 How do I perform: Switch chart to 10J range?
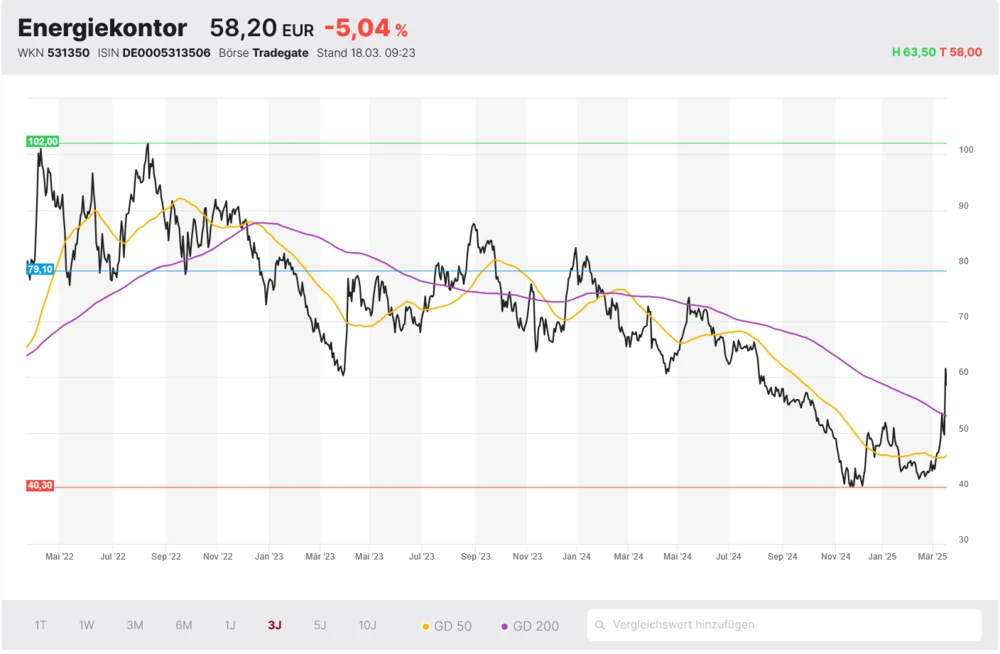coord(367,625)
